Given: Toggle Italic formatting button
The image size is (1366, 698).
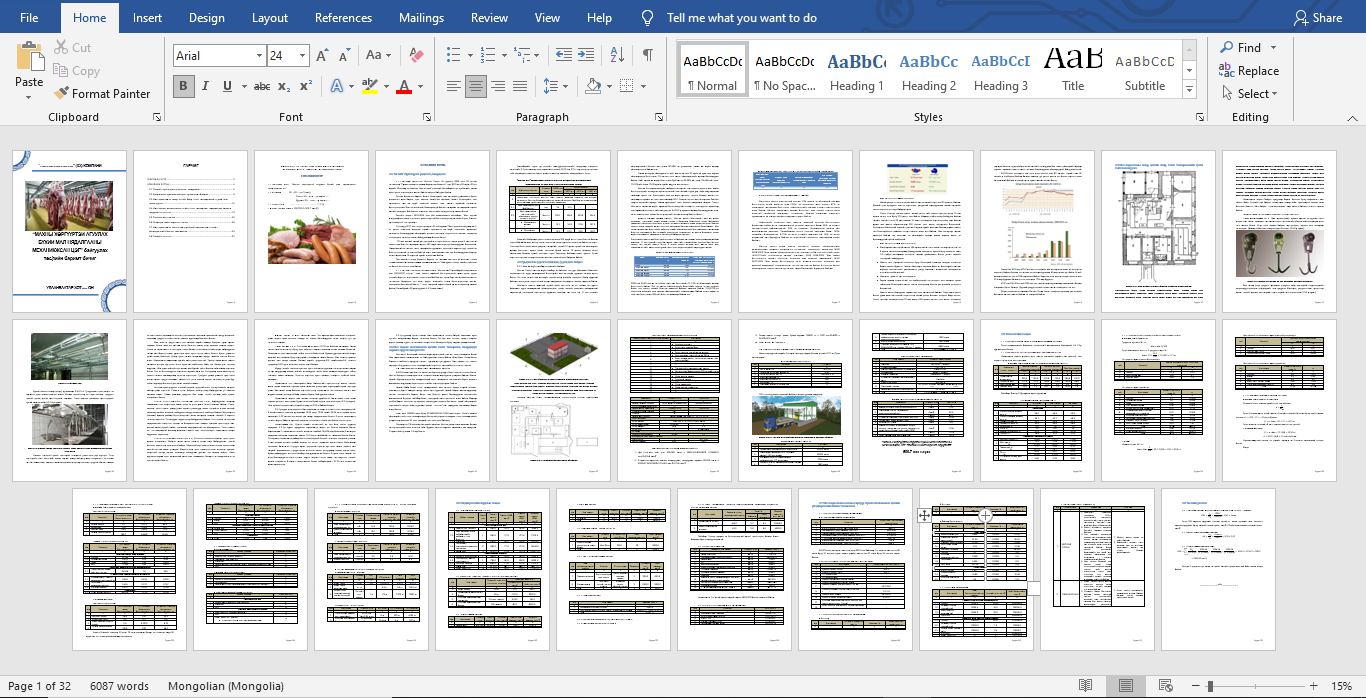Looking at the screenshot, I should click(206, 87).
